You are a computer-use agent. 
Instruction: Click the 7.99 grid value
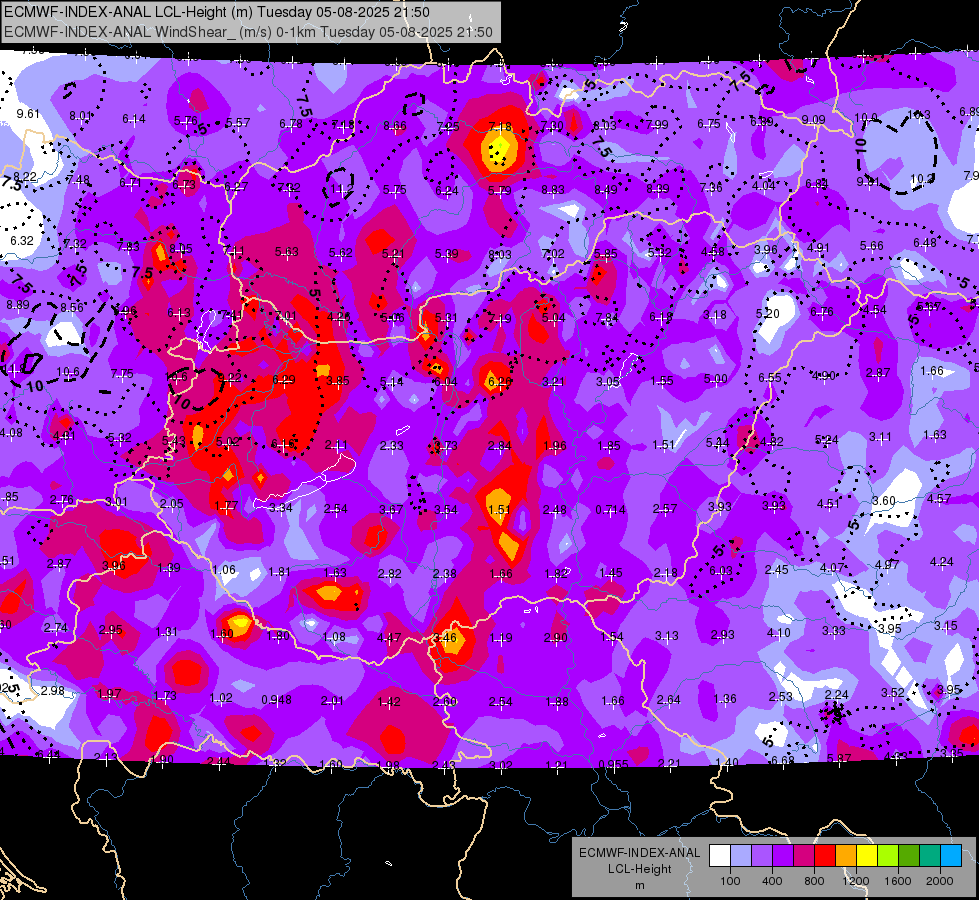(657, 125)
